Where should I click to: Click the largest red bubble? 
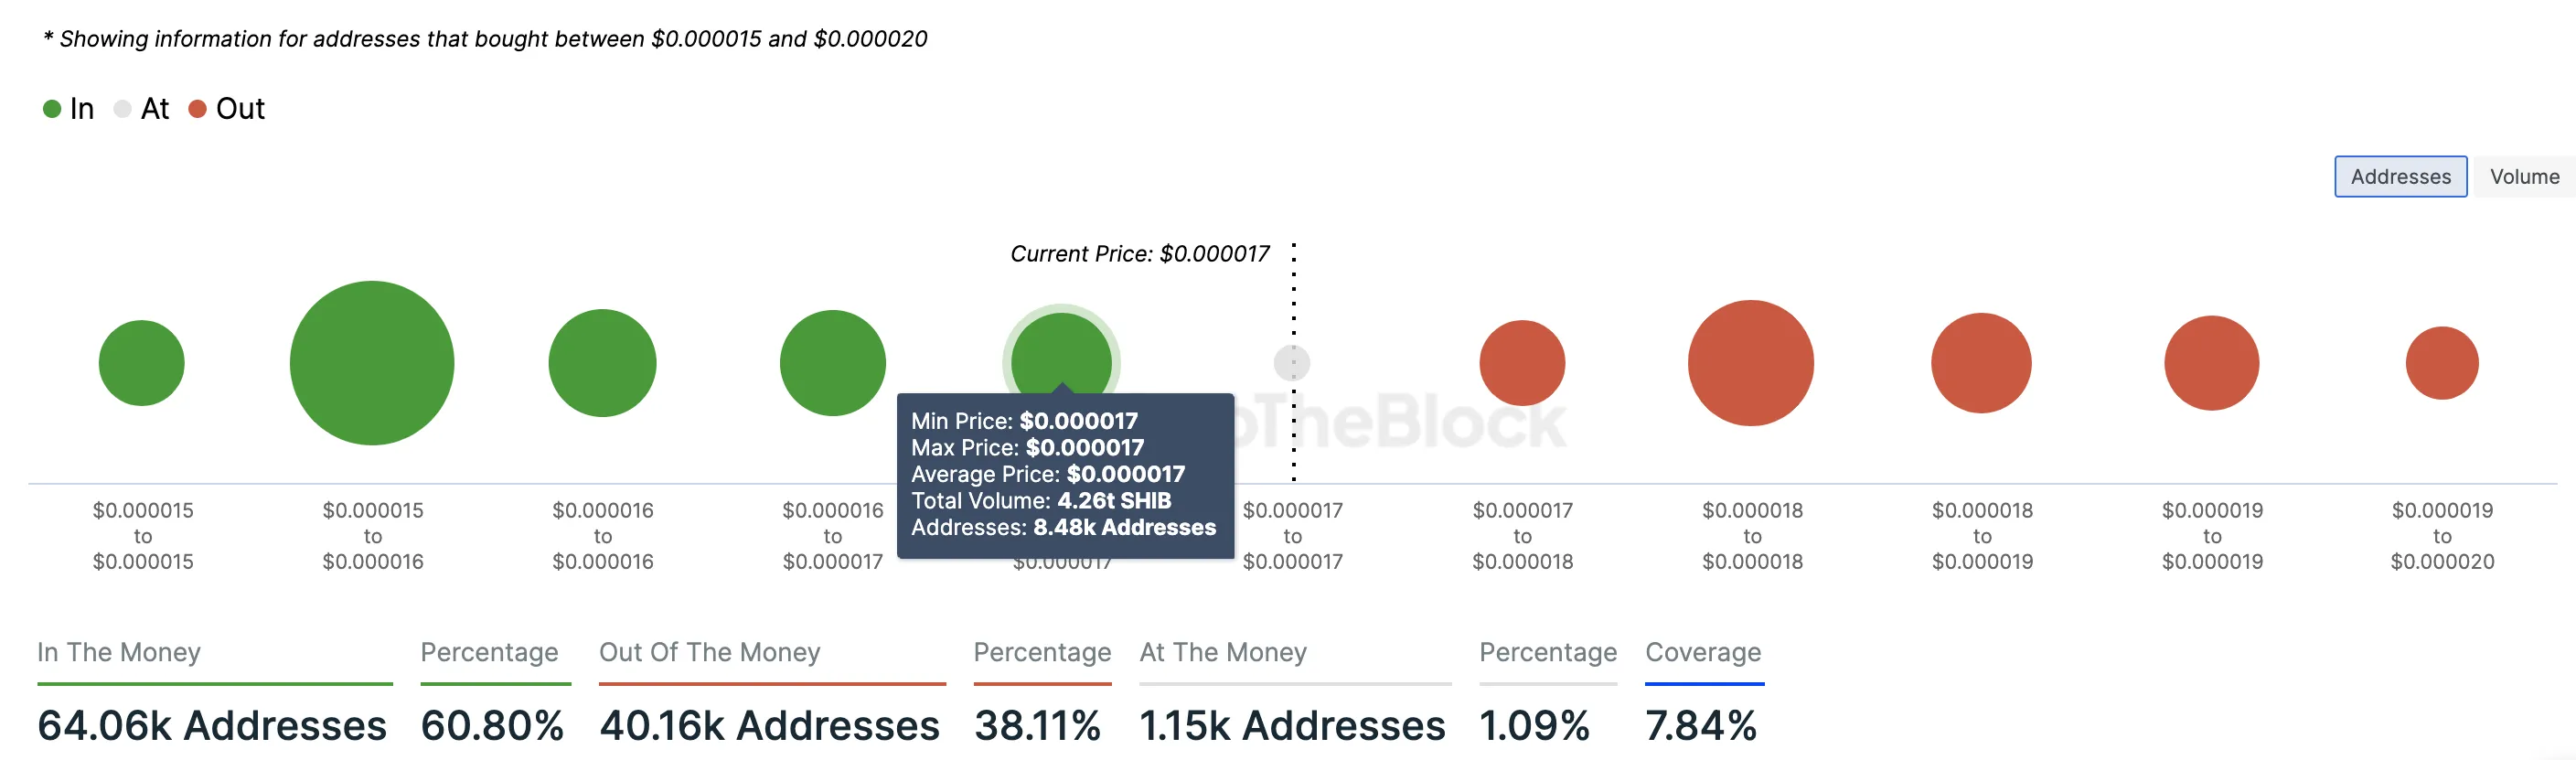point(1751,363)
